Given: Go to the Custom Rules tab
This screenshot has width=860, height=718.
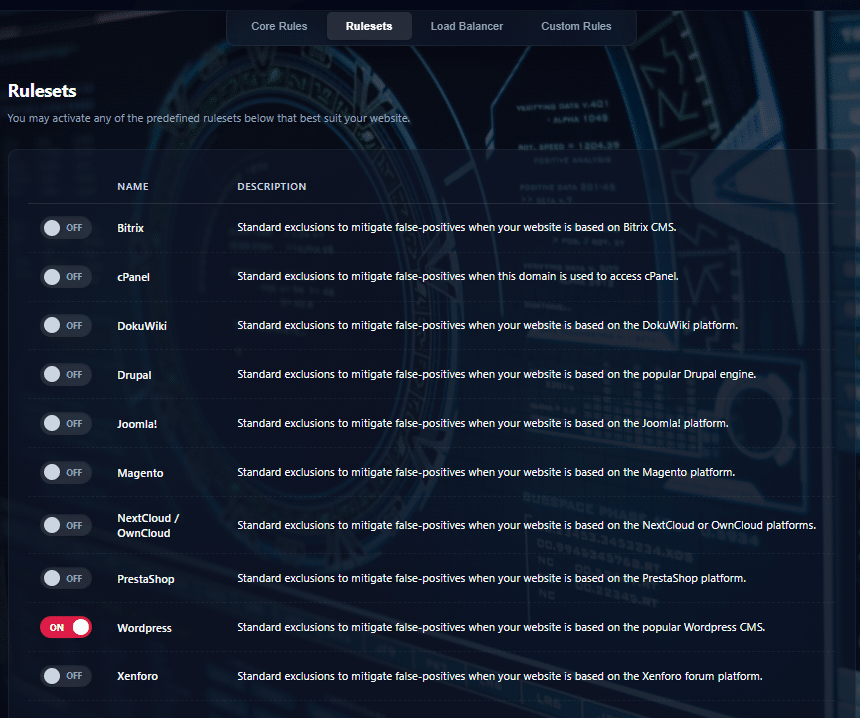Looking at the screenshot, I should 576,26.
